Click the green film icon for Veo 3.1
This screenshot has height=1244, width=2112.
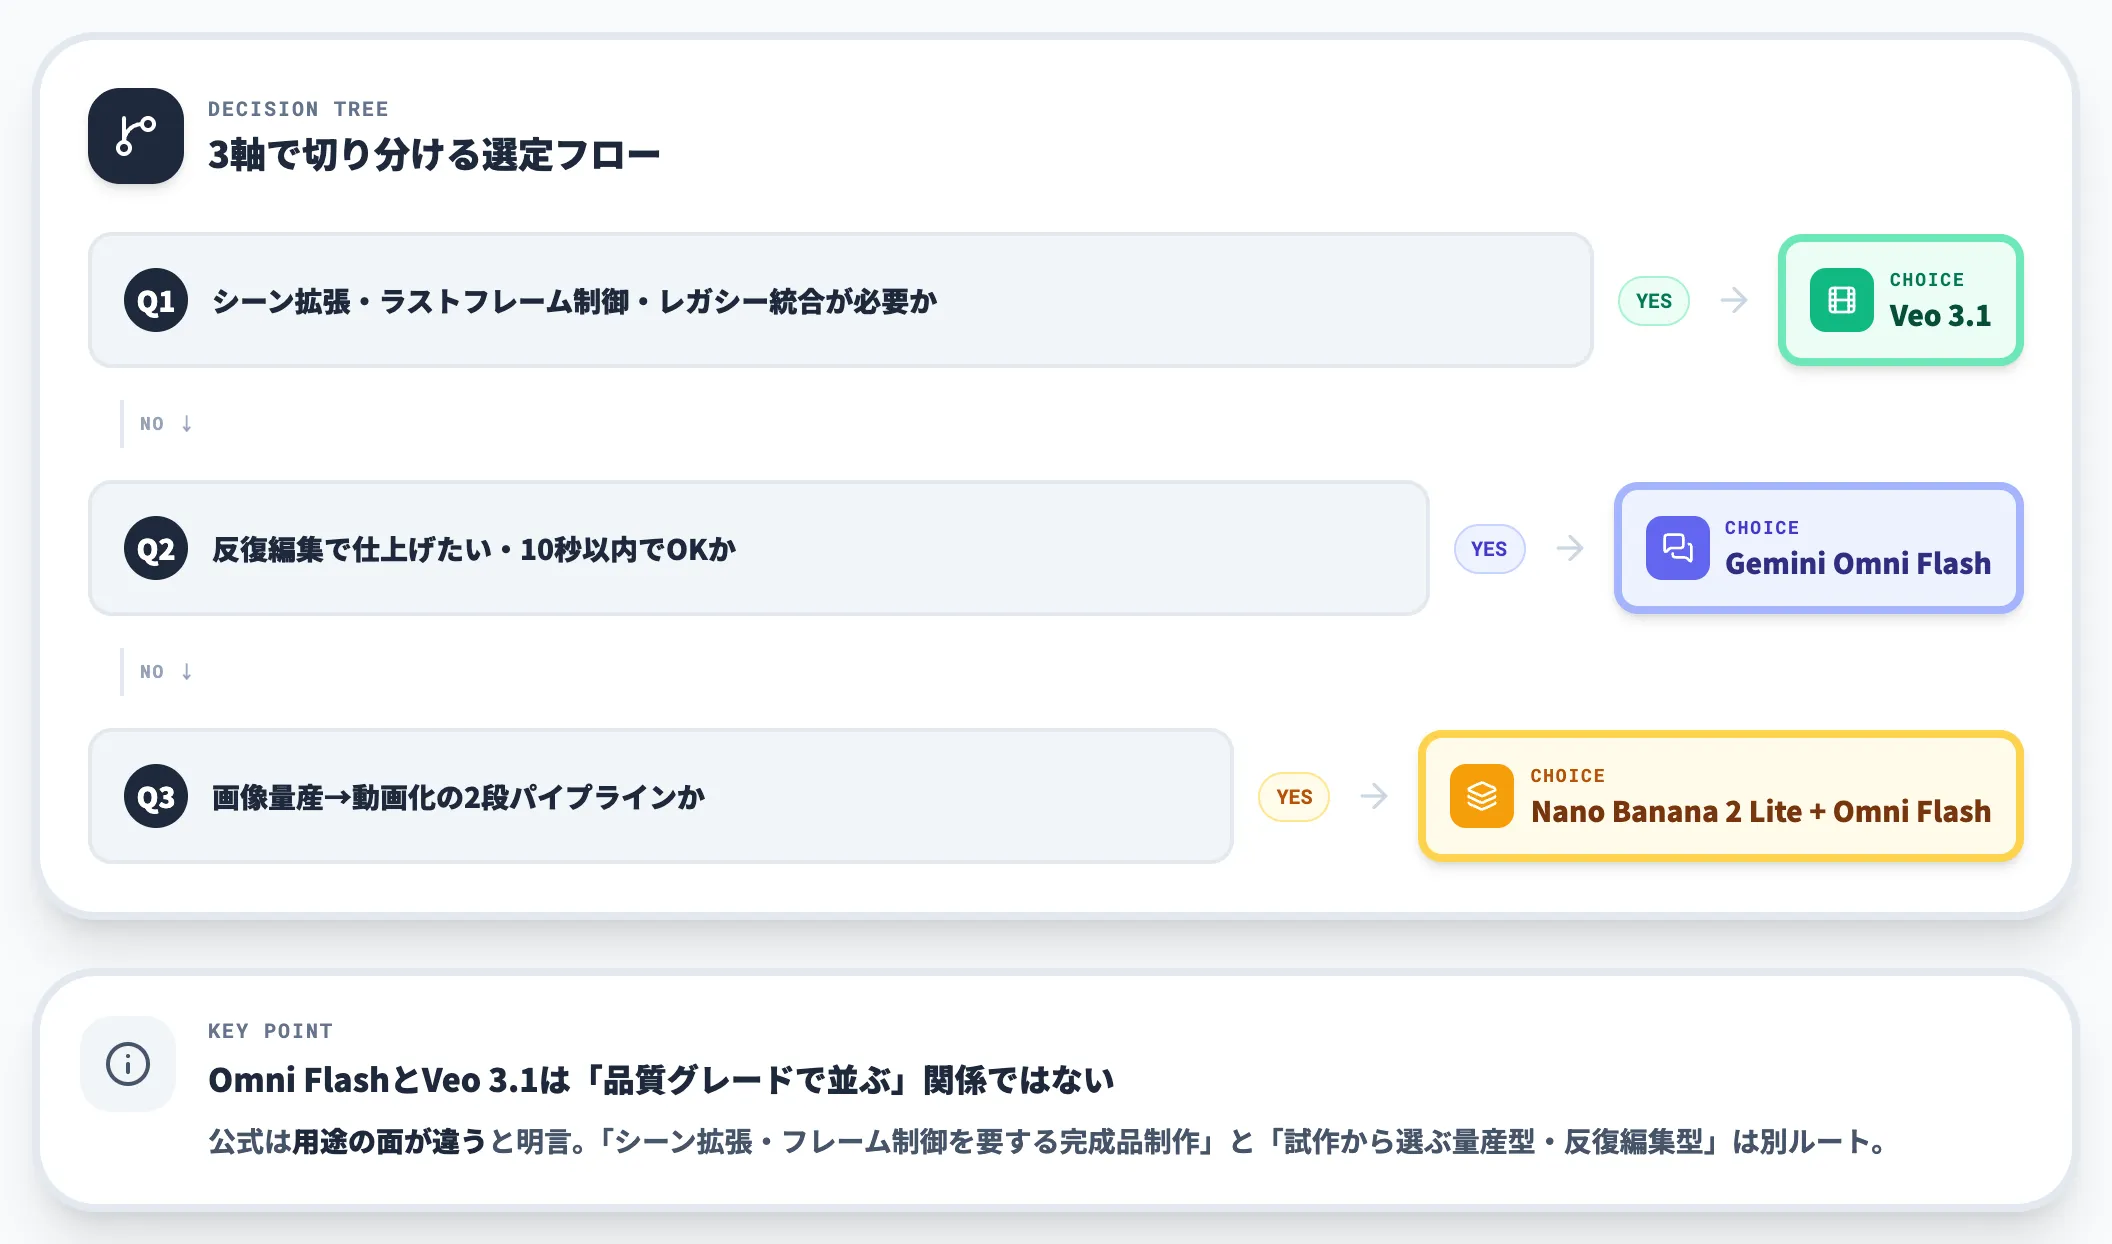click(x=1841, y=300)
